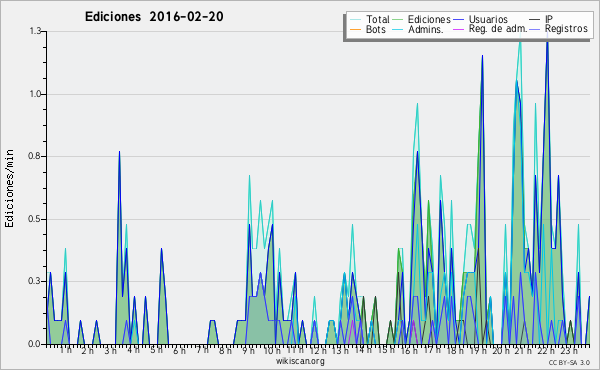Image resolution: width=600 pixels, height=370 pixels.
Task: Click the '9 h' x-axis label
Action: (x=248, y=351)
